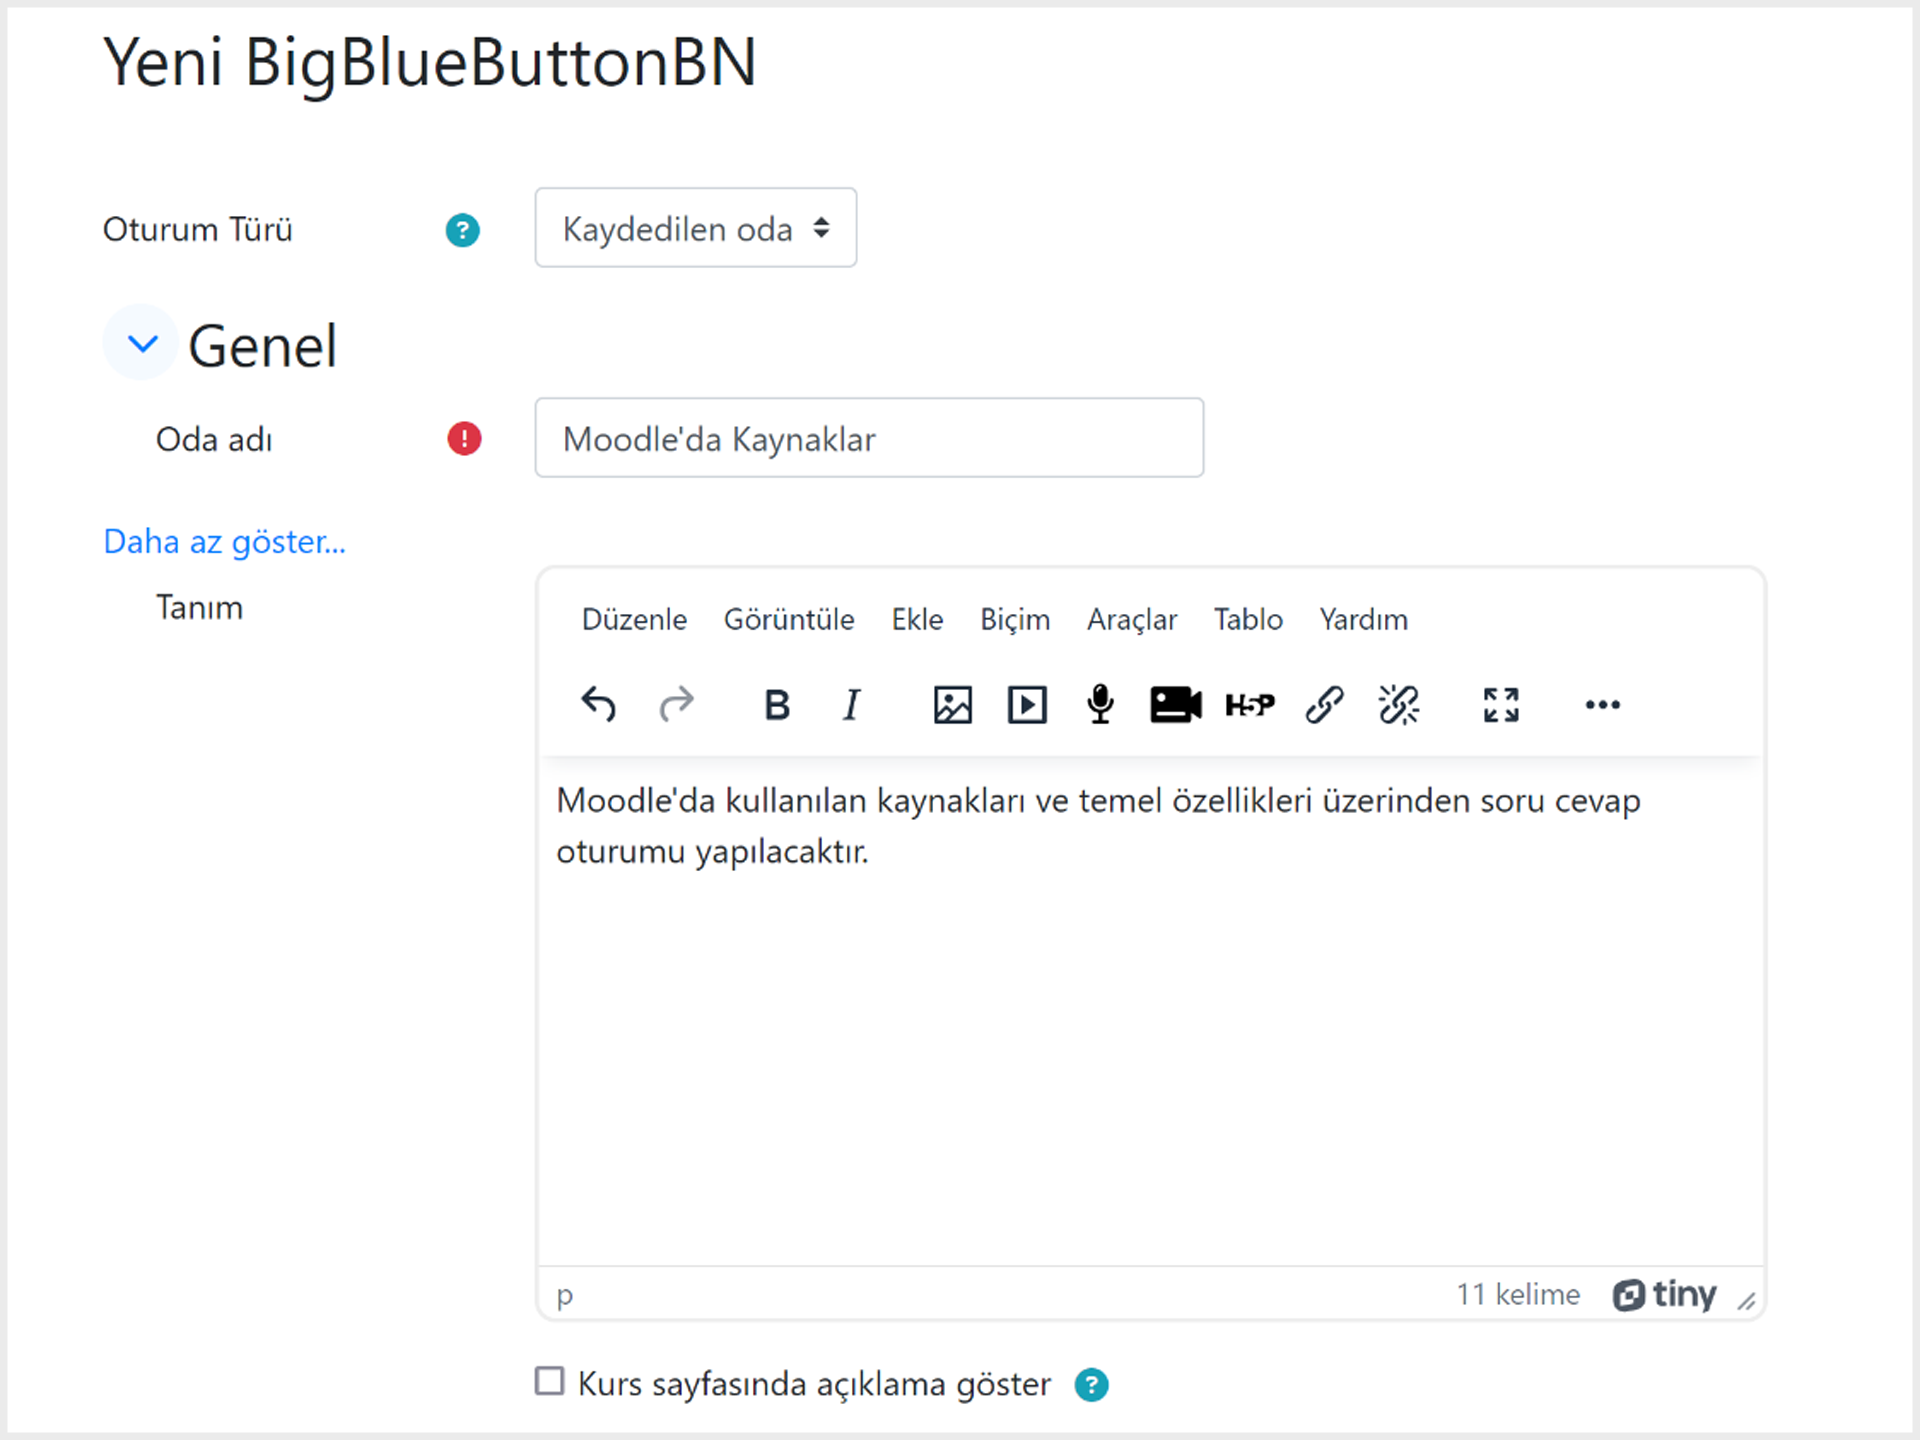Click the editor resize handle
This screenshot has width=1920, height=1440.
[1747, 1301]
